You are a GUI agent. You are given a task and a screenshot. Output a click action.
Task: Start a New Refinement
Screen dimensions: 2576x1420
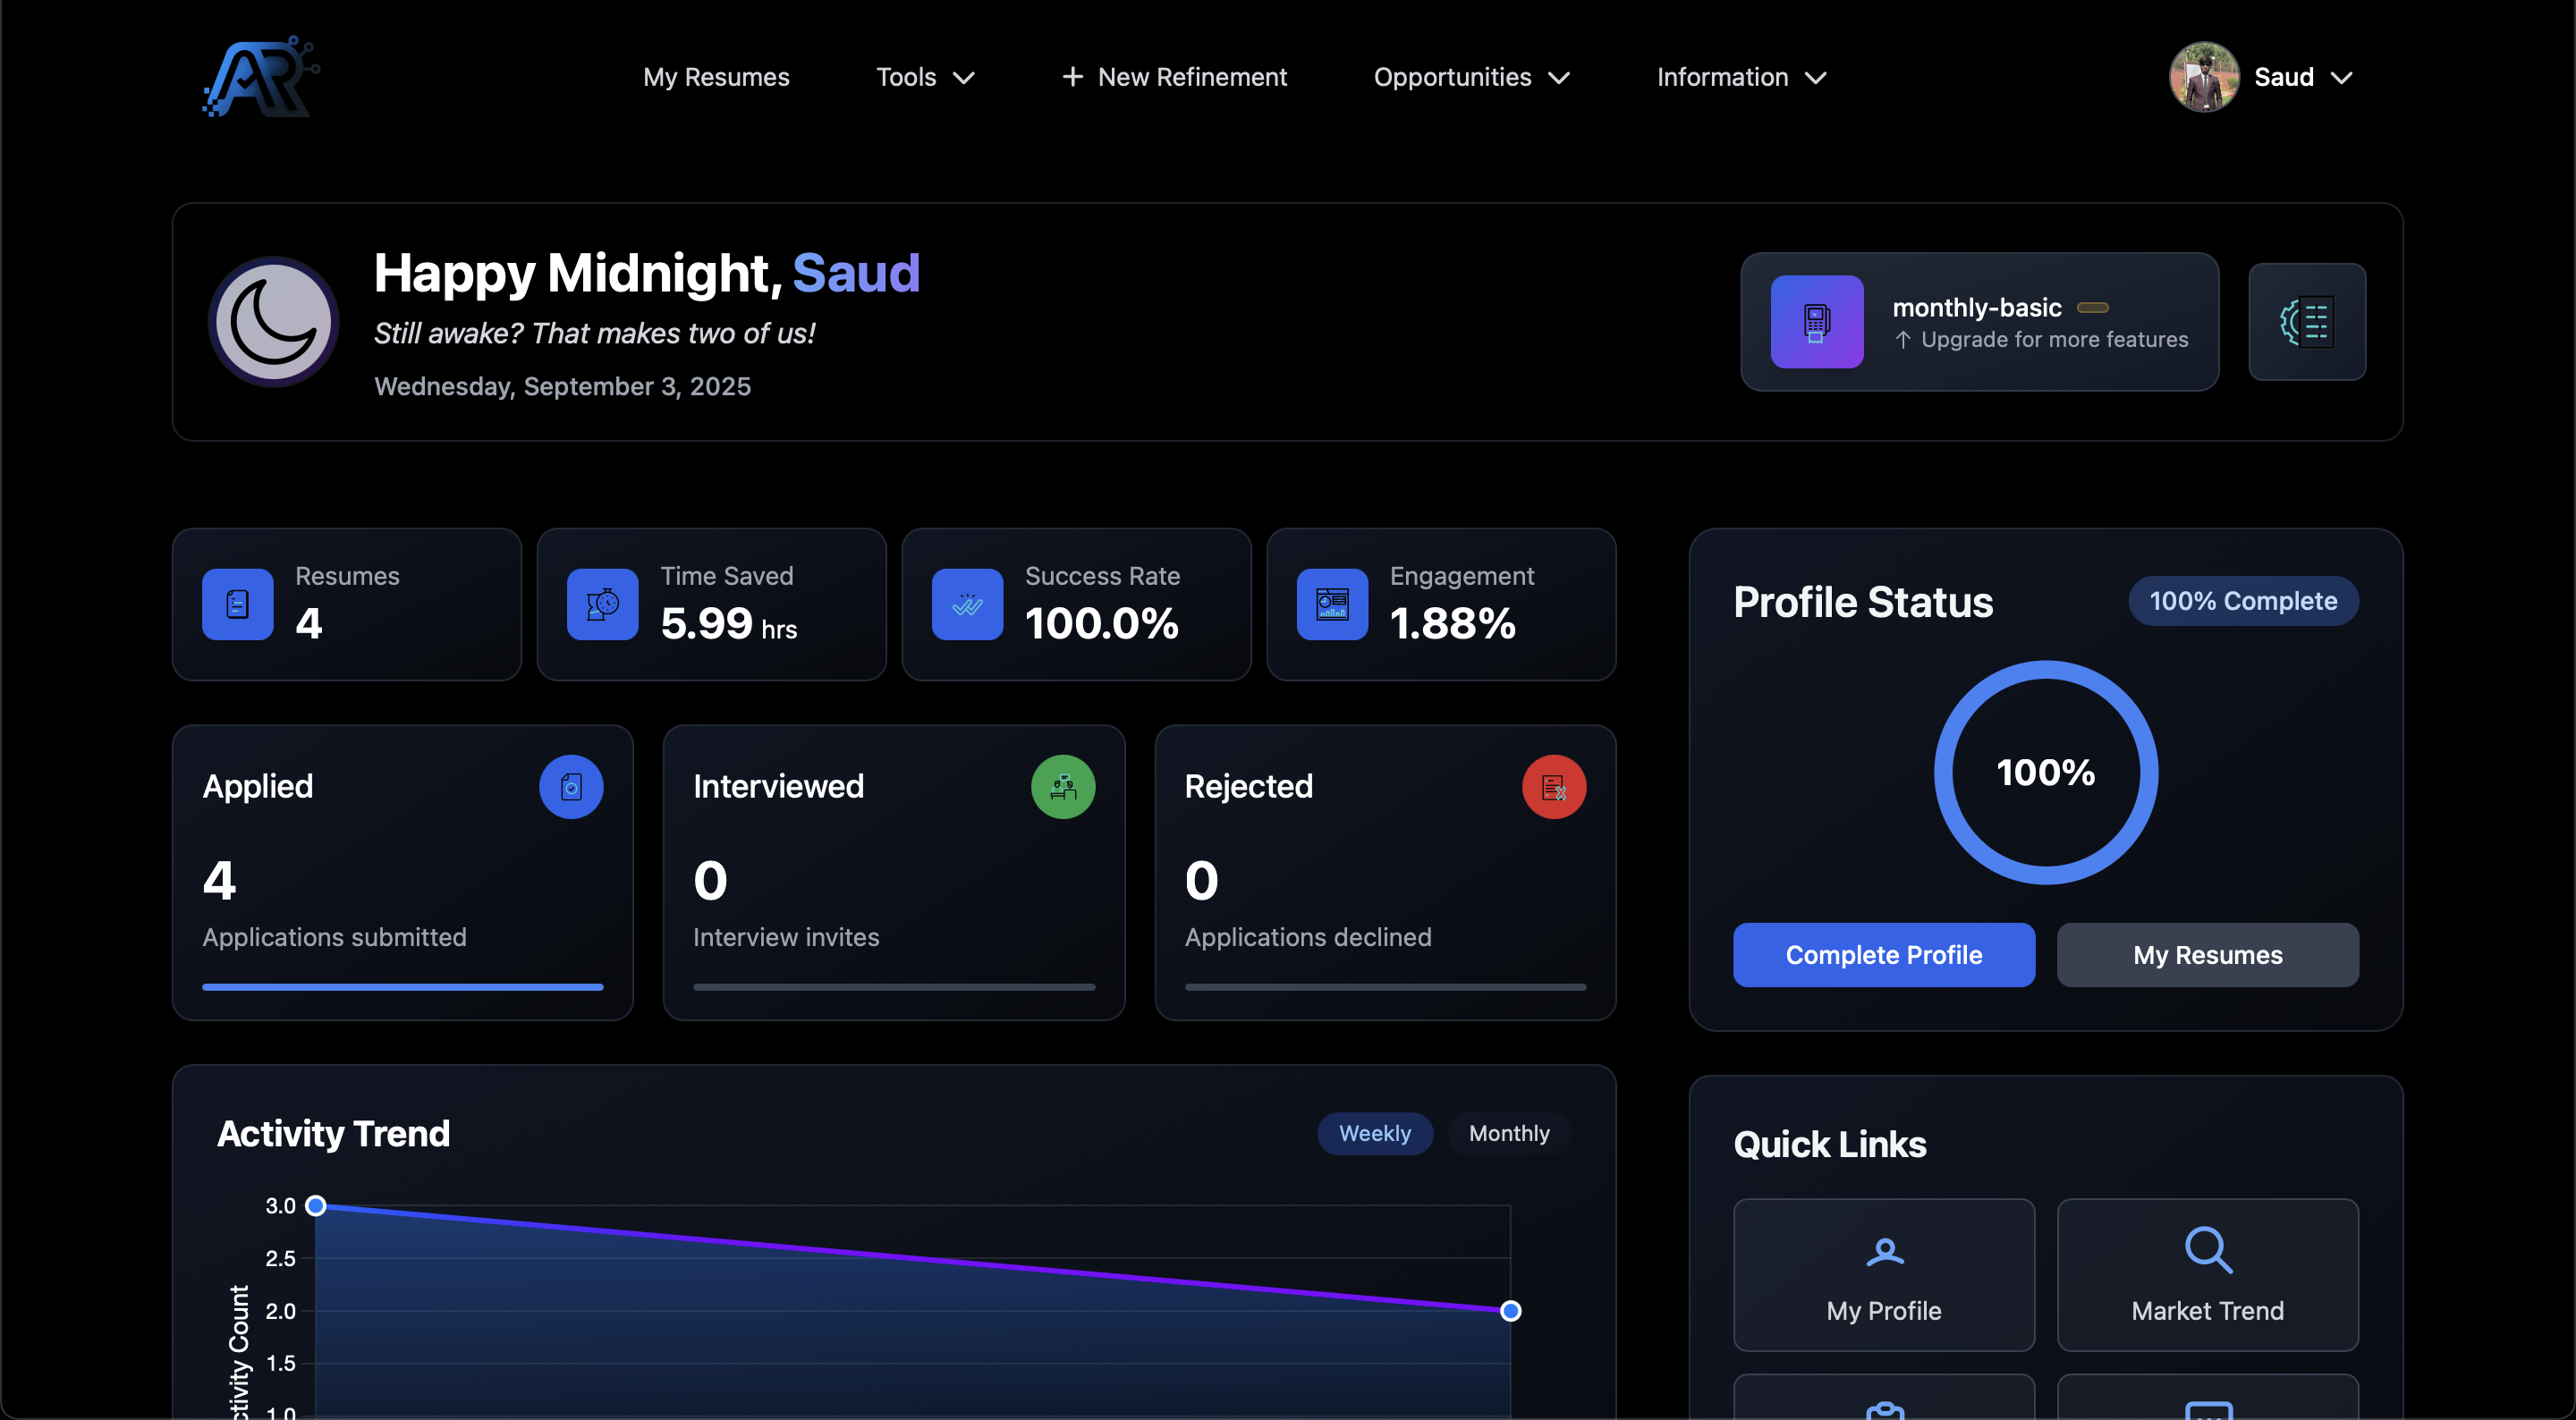click(x=1174, y=77)
